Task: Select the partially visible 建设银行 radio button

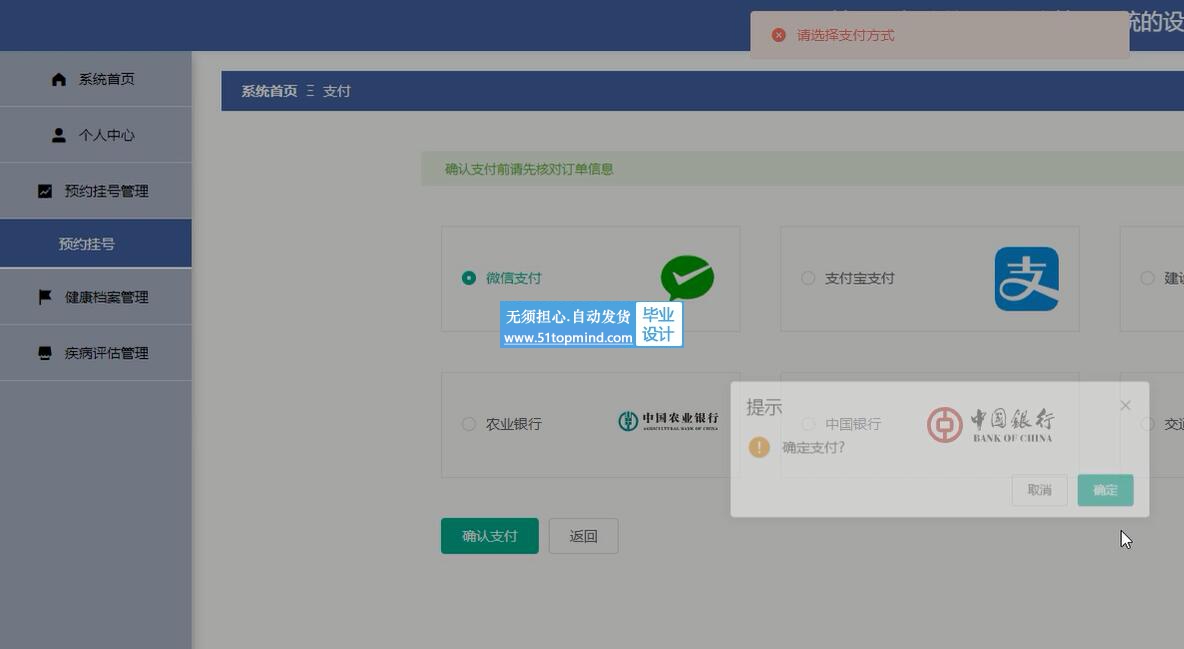Action: click(1147, 278)
